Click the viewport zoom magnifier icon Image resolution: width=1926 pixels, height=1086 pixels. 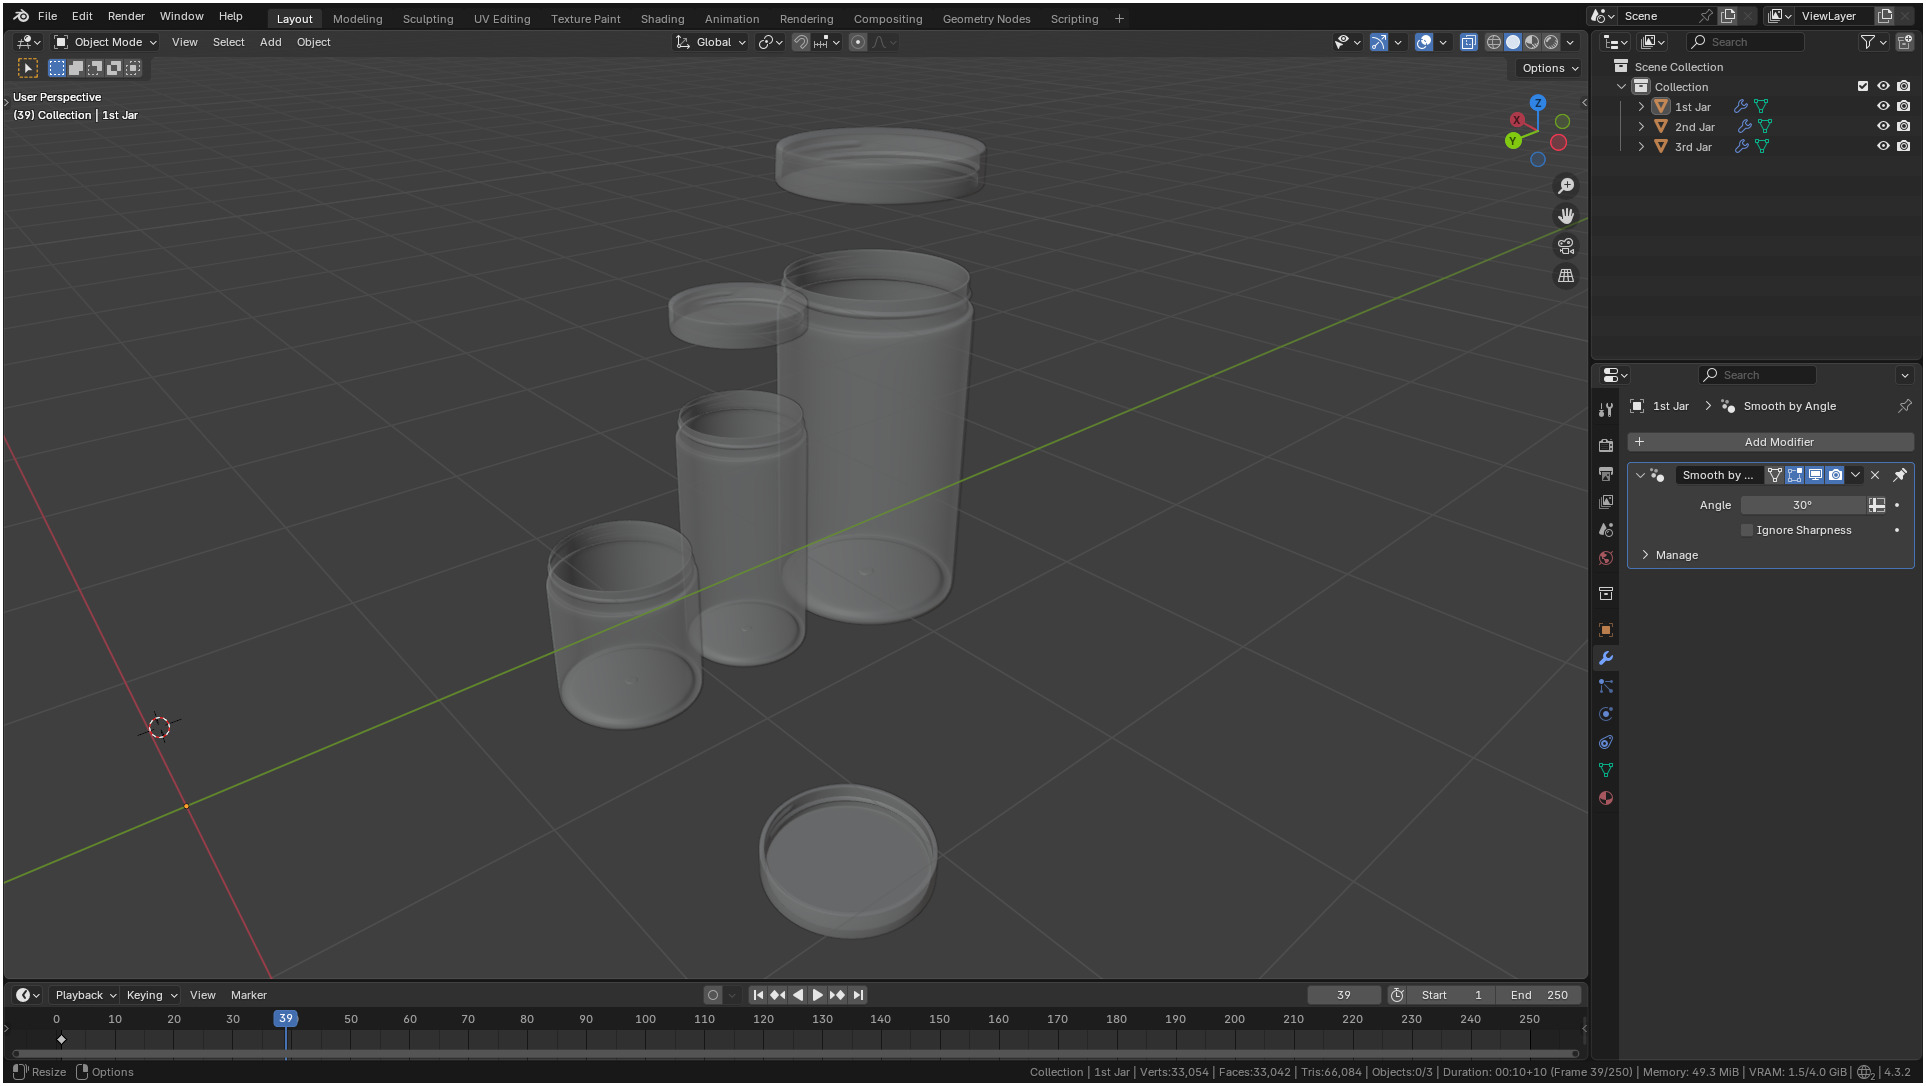[1566, 186]
